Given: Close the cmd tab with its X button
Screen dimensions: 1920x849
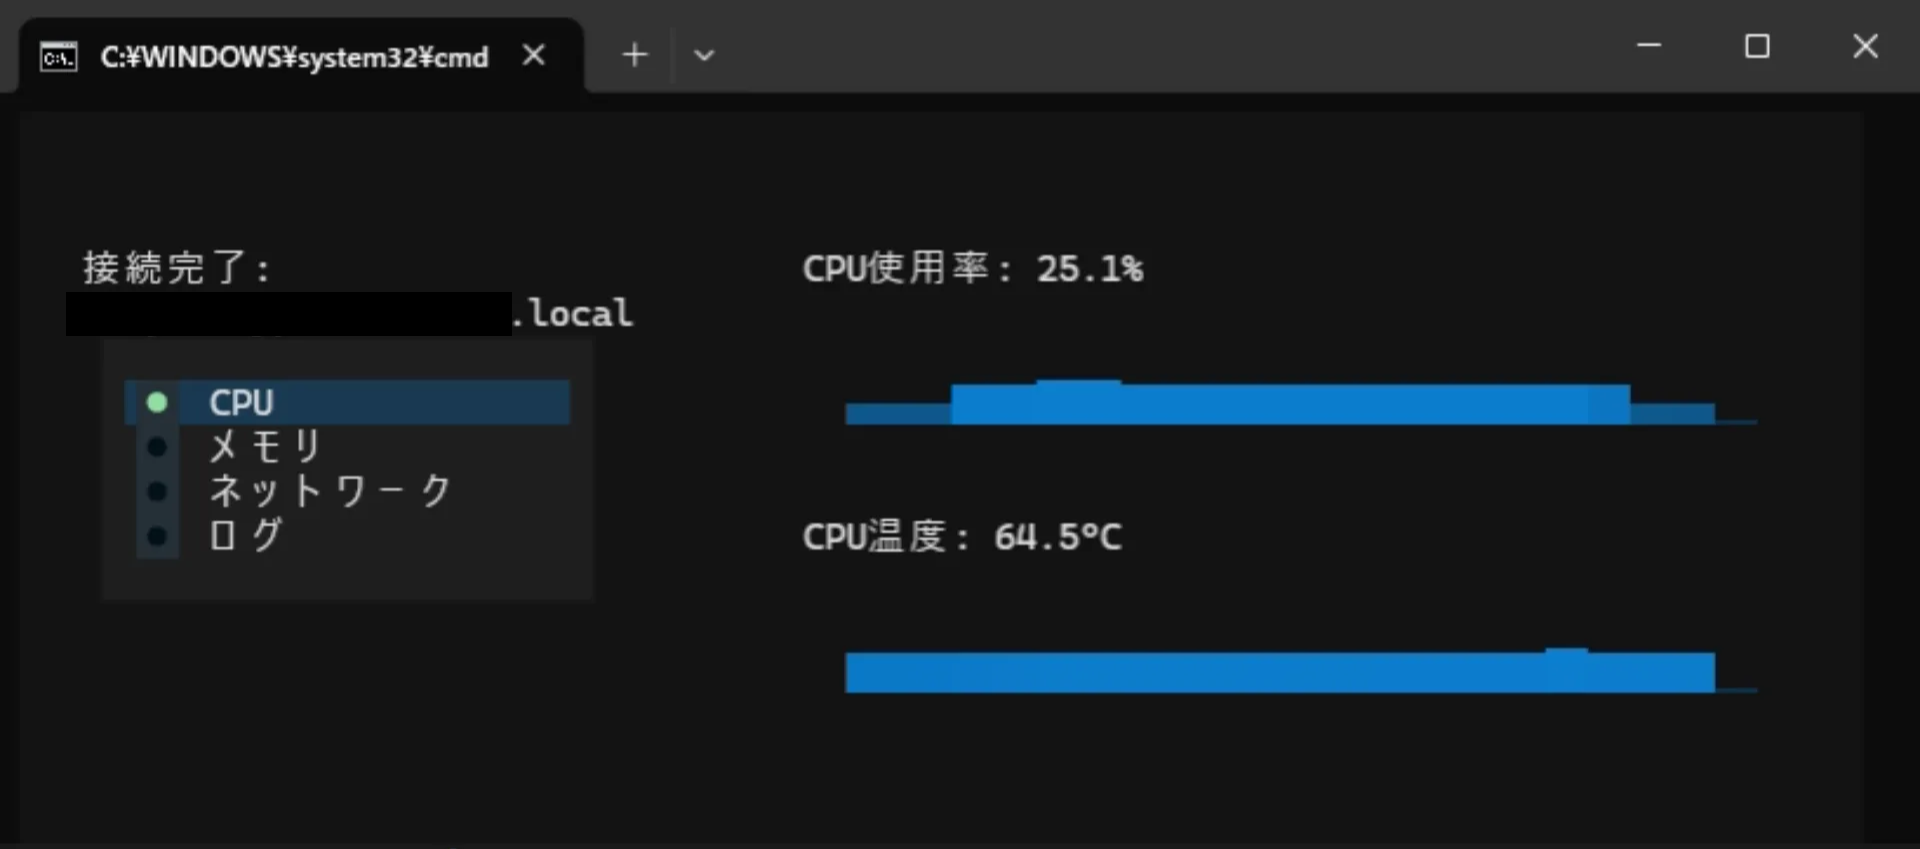Looking at the screenshot, I should pyautogui.click(x=533, y=55).
